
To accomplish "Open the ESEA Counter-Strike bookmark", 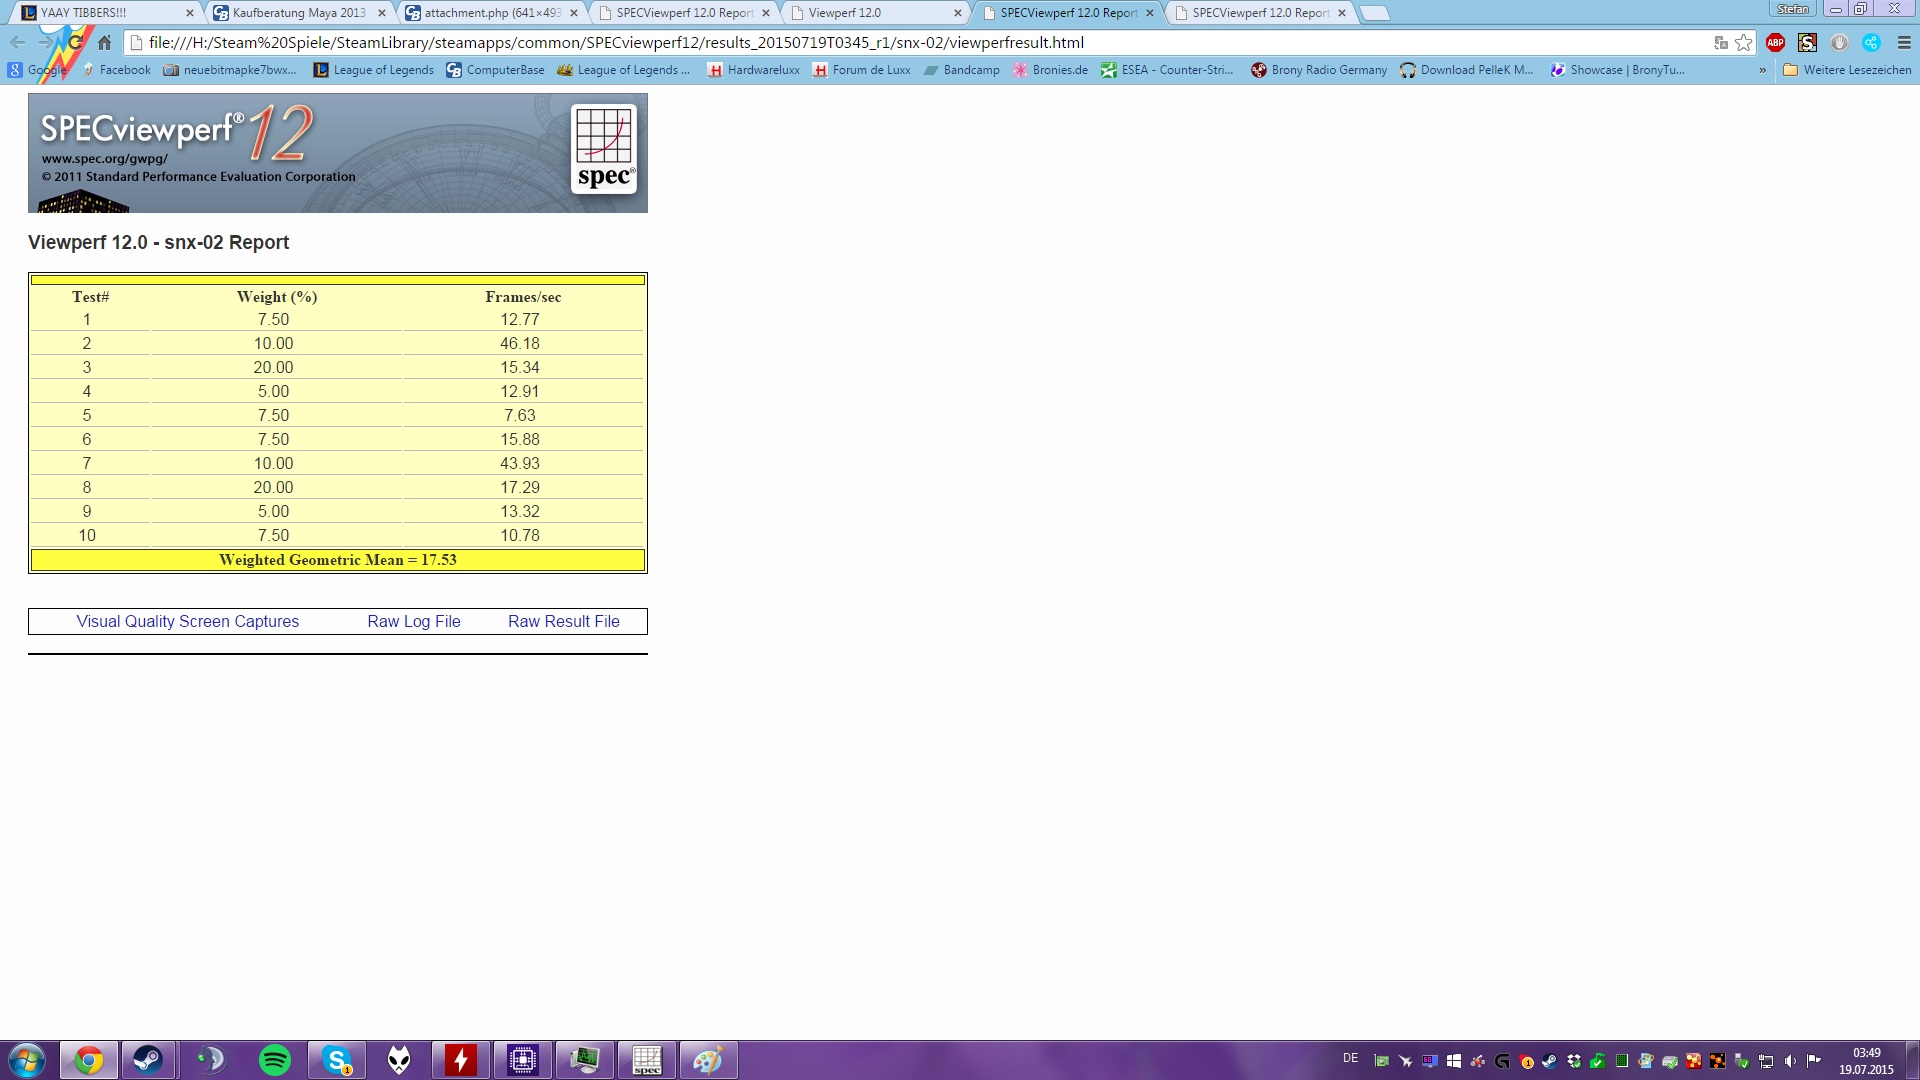I will click(1167, 70).
